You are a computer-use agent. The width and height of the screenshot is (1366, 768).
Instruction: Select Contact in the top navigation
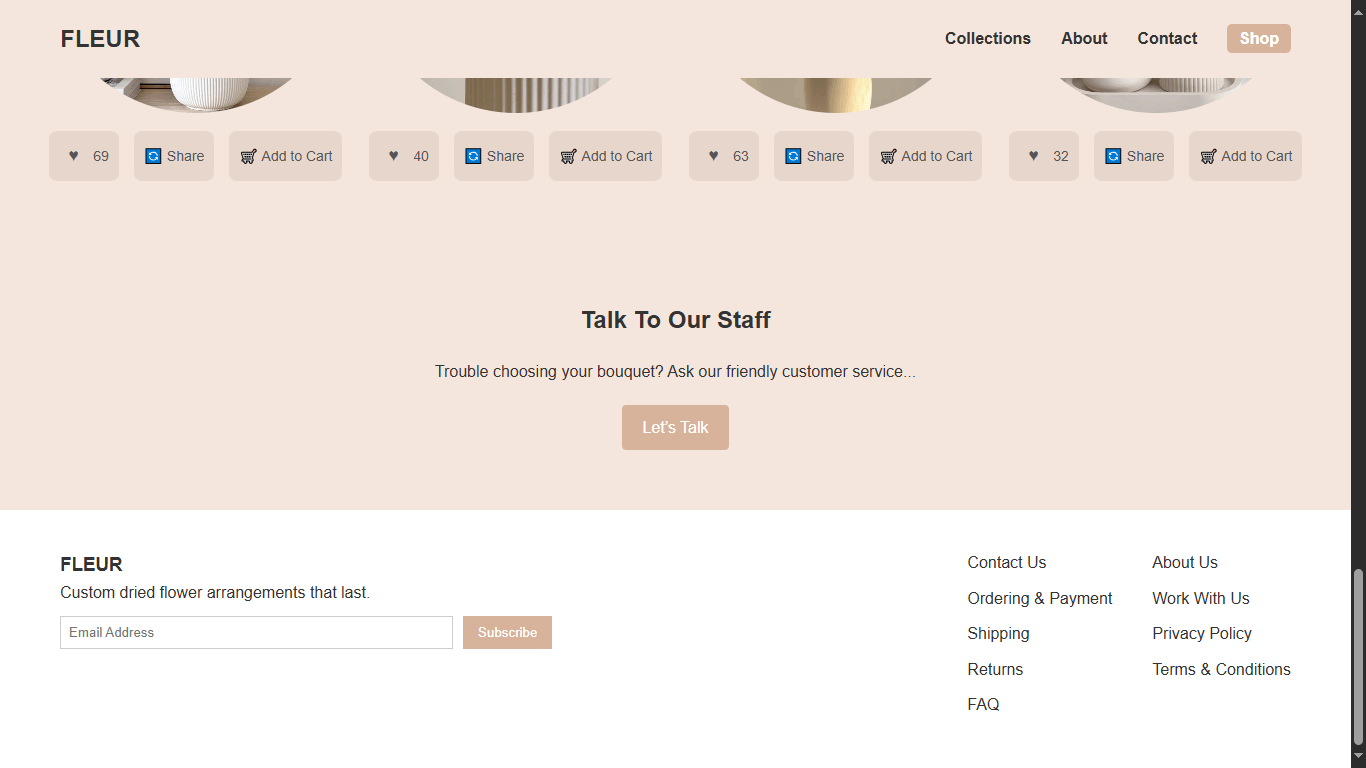1166,38
